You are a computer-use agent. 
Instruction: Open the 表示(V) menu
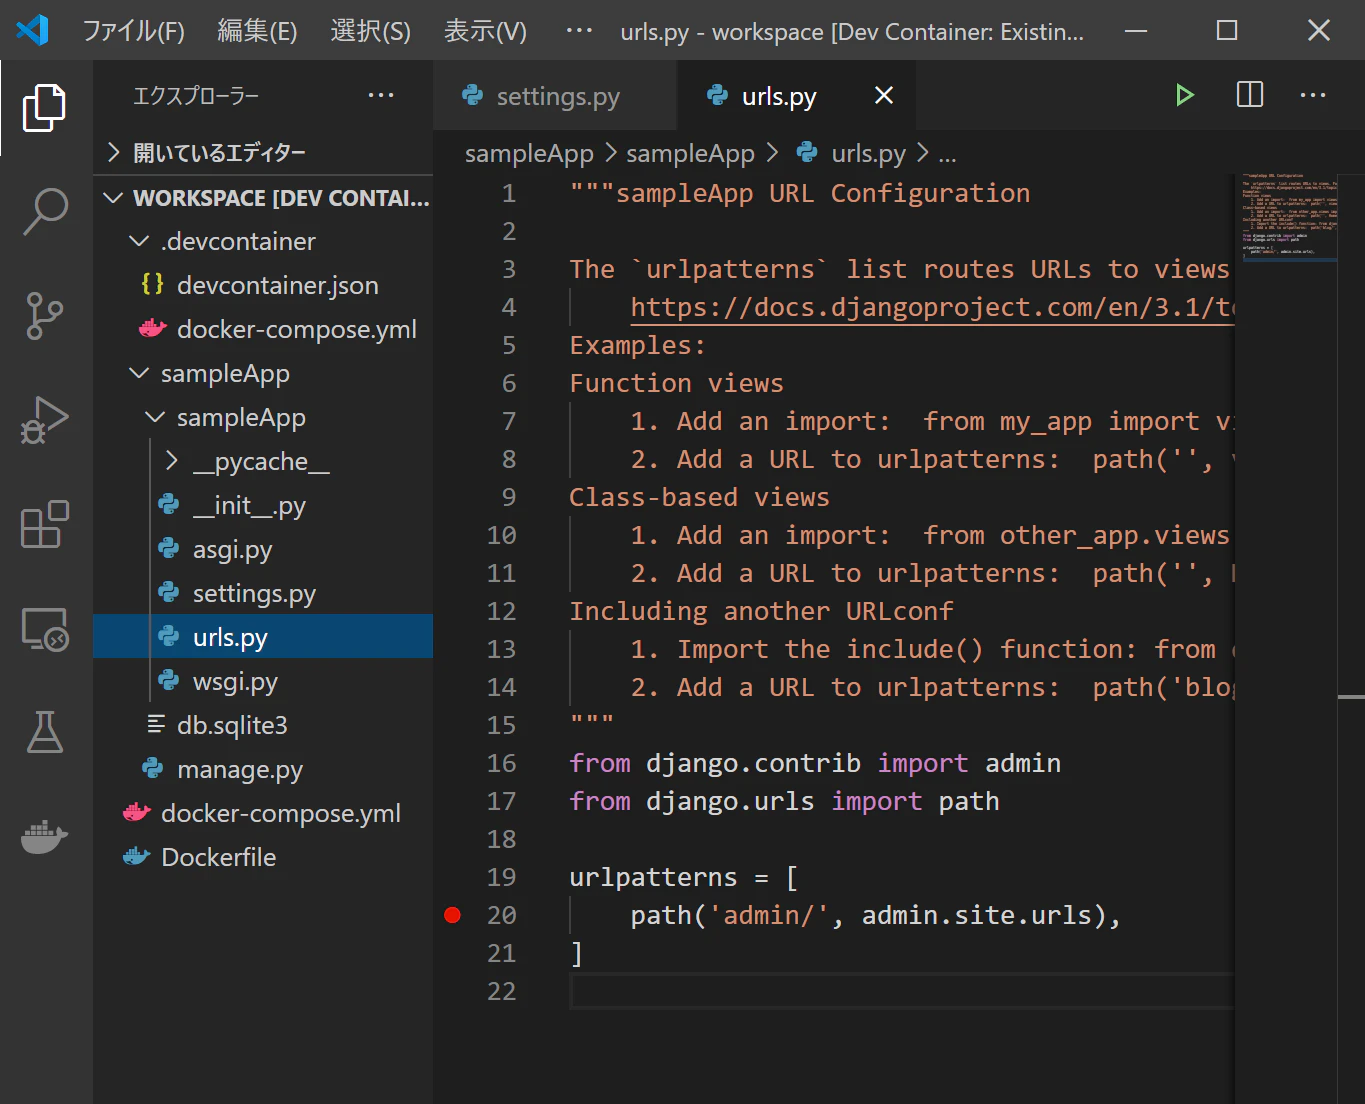[x=485, y=31]
